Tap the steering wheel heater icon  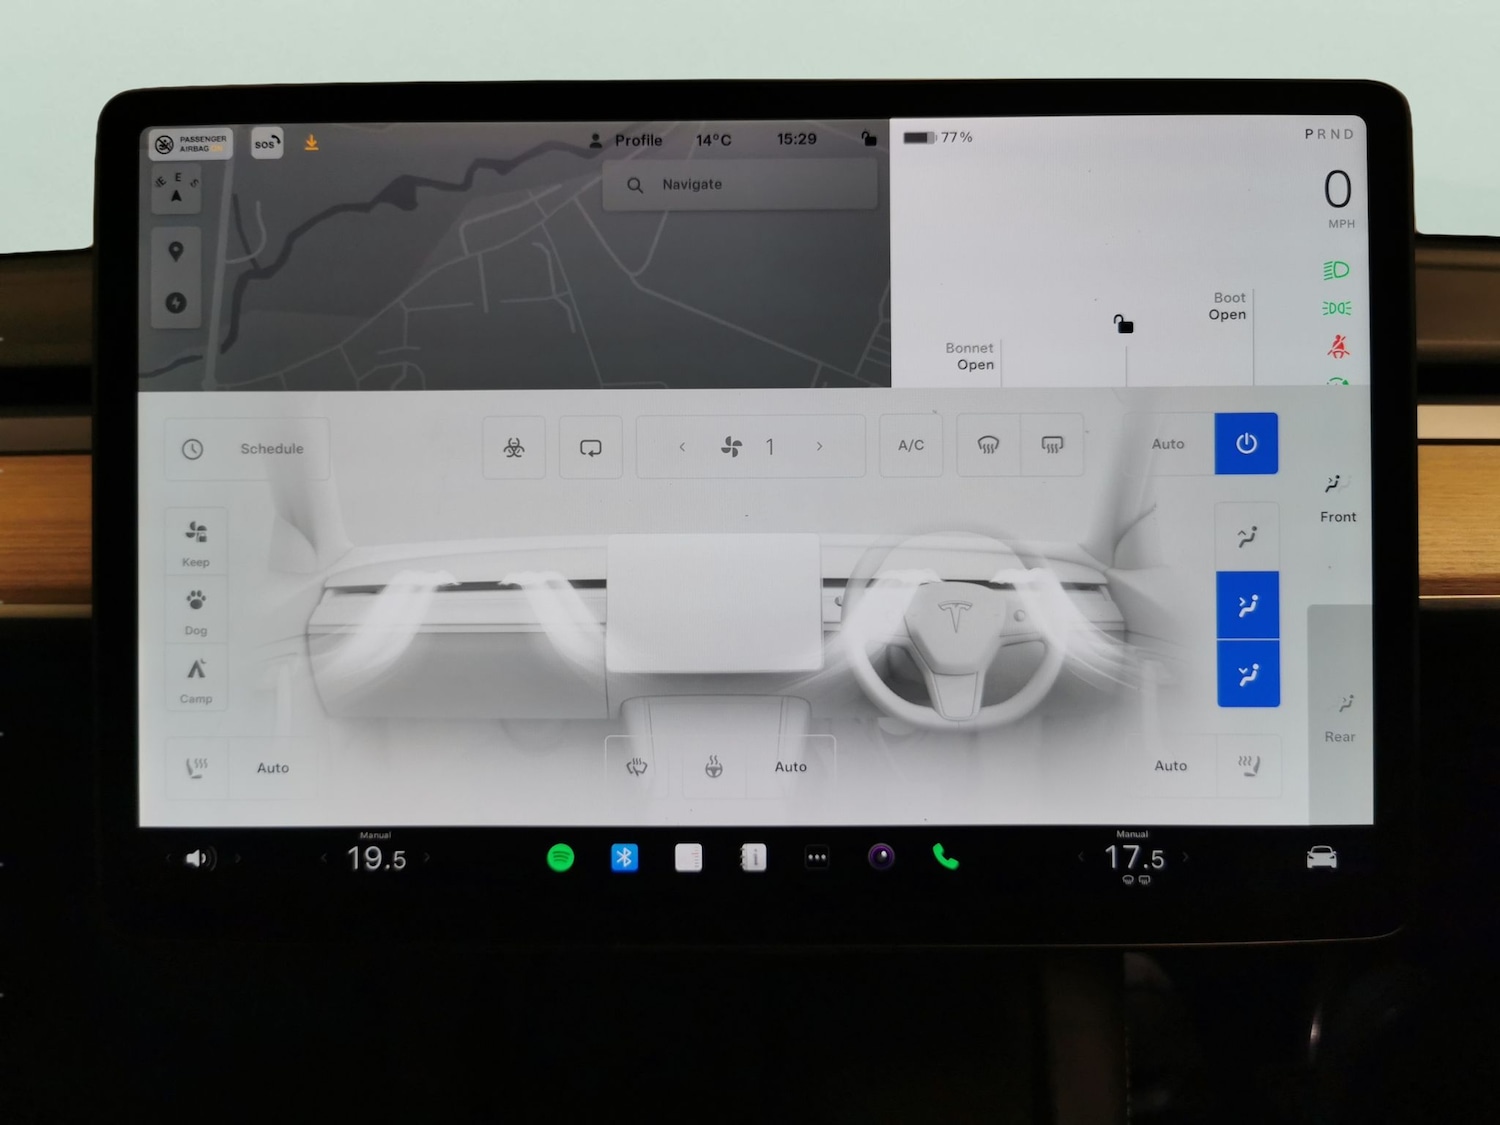tap(713, 765)
